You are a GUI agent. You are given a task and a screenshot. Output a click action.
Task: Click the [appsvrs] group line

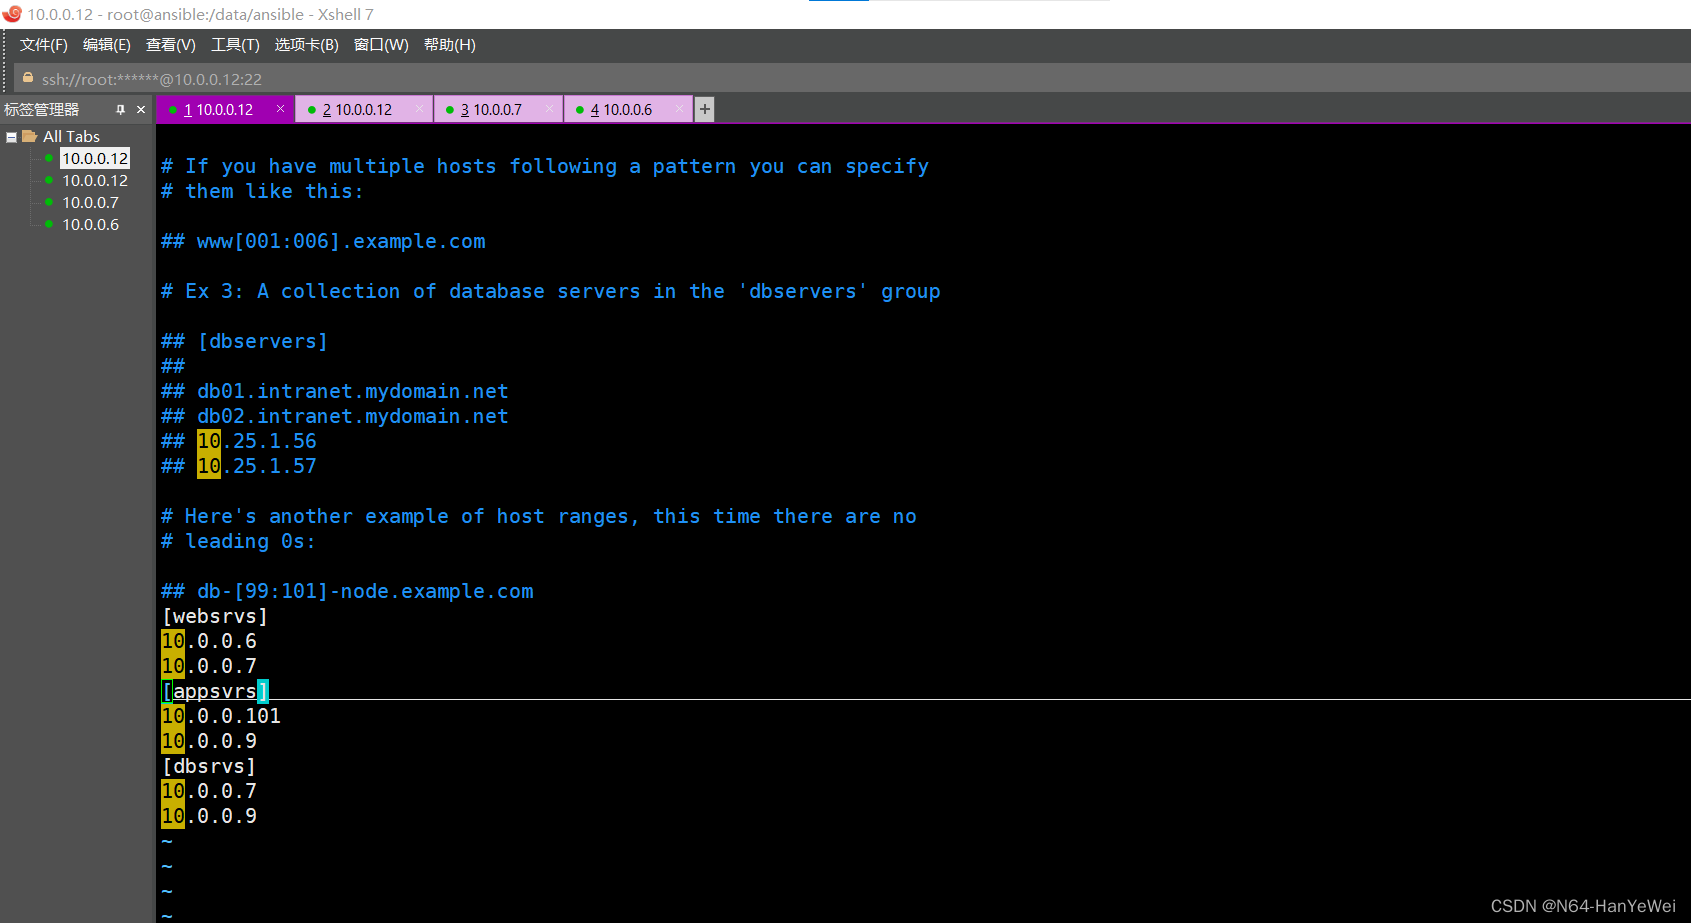click(215, 691)
